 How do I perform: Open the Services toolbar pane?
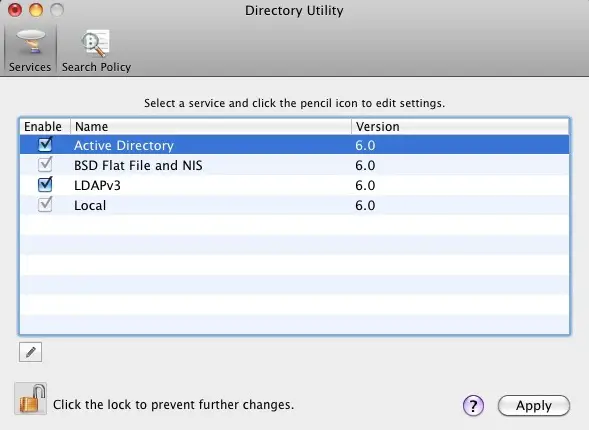pos(30,50)
